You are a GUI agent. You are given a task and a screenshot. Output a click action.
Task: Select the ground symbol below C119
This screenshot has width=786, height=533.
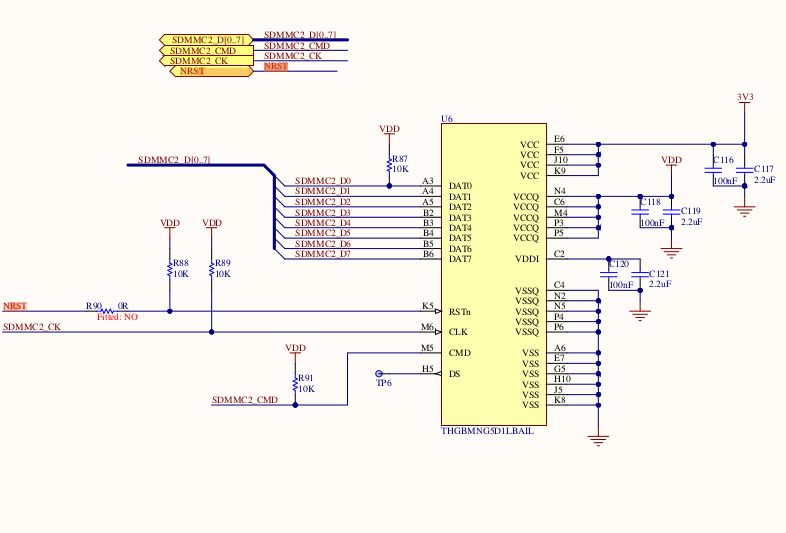point(671,252)
